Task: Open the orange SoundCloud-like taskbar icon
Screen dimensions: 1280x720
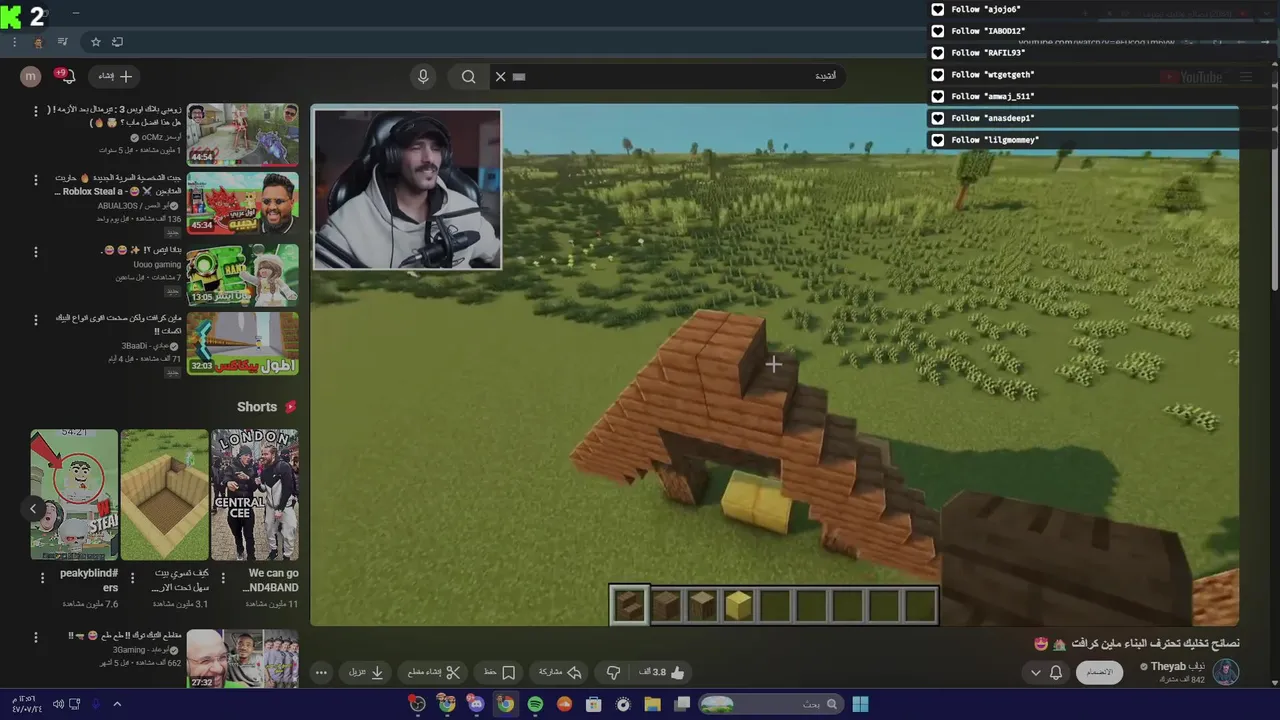Action: pyautogui.click(x=564, y=704)
